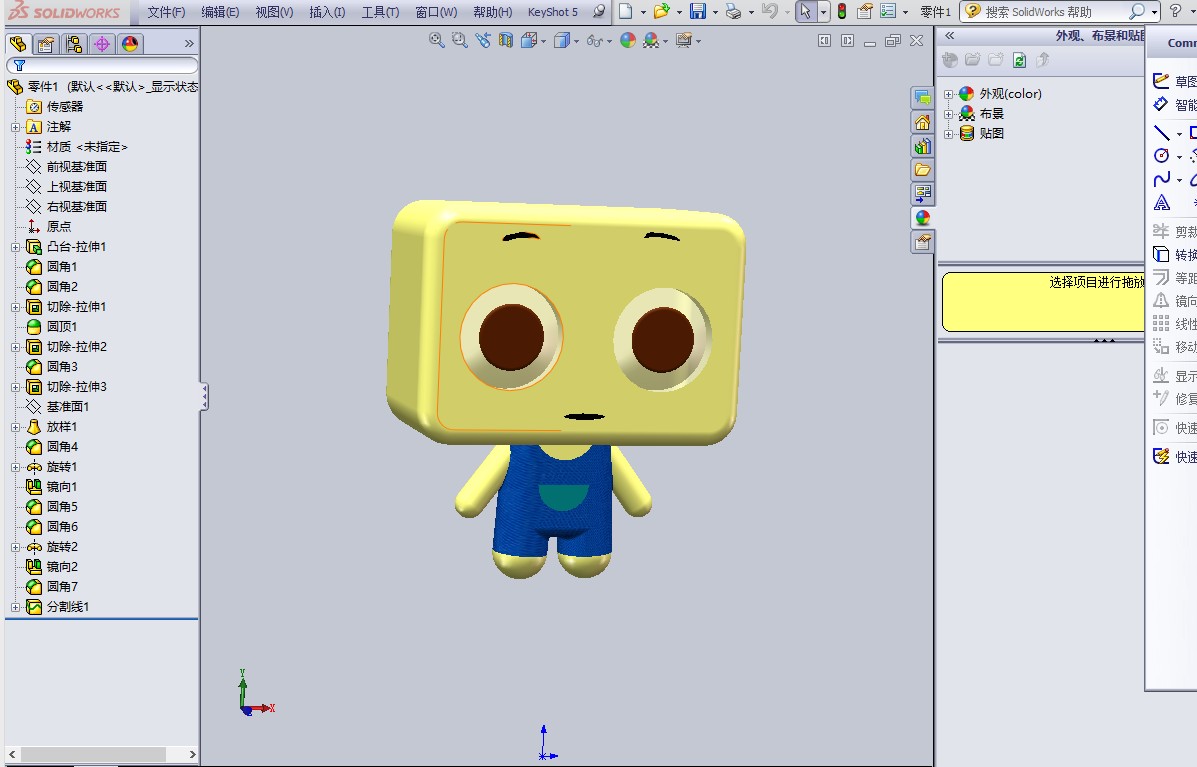The height and width of the screenshot is (767, 1197).
Task: Click the refresh icon in appearances pane
Action: pyautogui.click(x=1019, y=60)
